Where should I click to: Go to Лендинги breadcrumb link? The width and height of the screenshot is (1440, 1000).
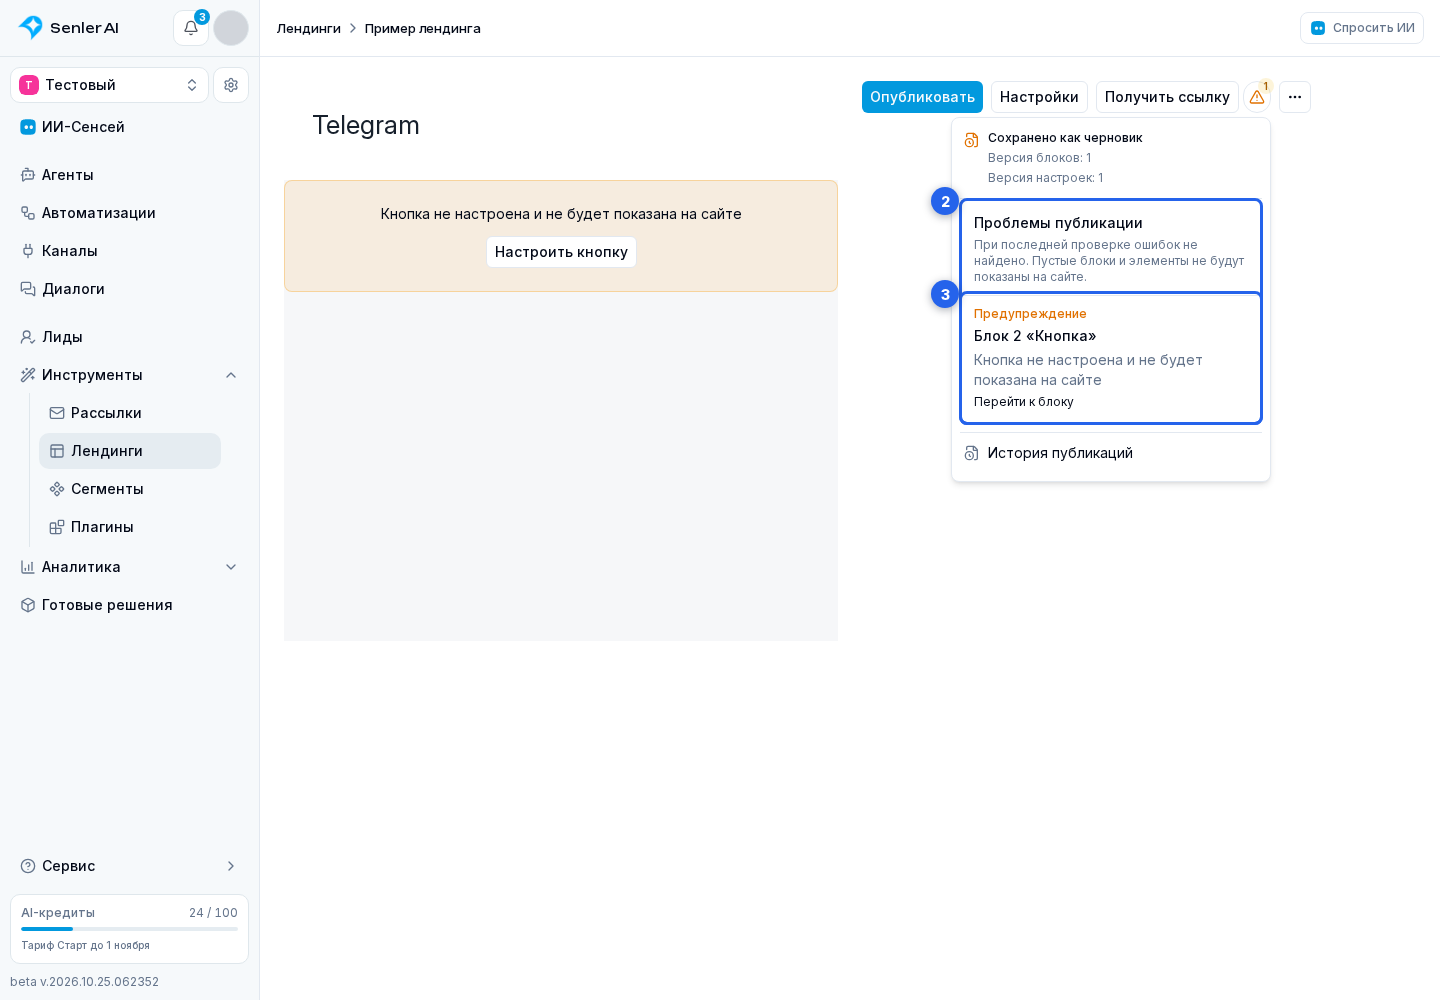[309, 28]
